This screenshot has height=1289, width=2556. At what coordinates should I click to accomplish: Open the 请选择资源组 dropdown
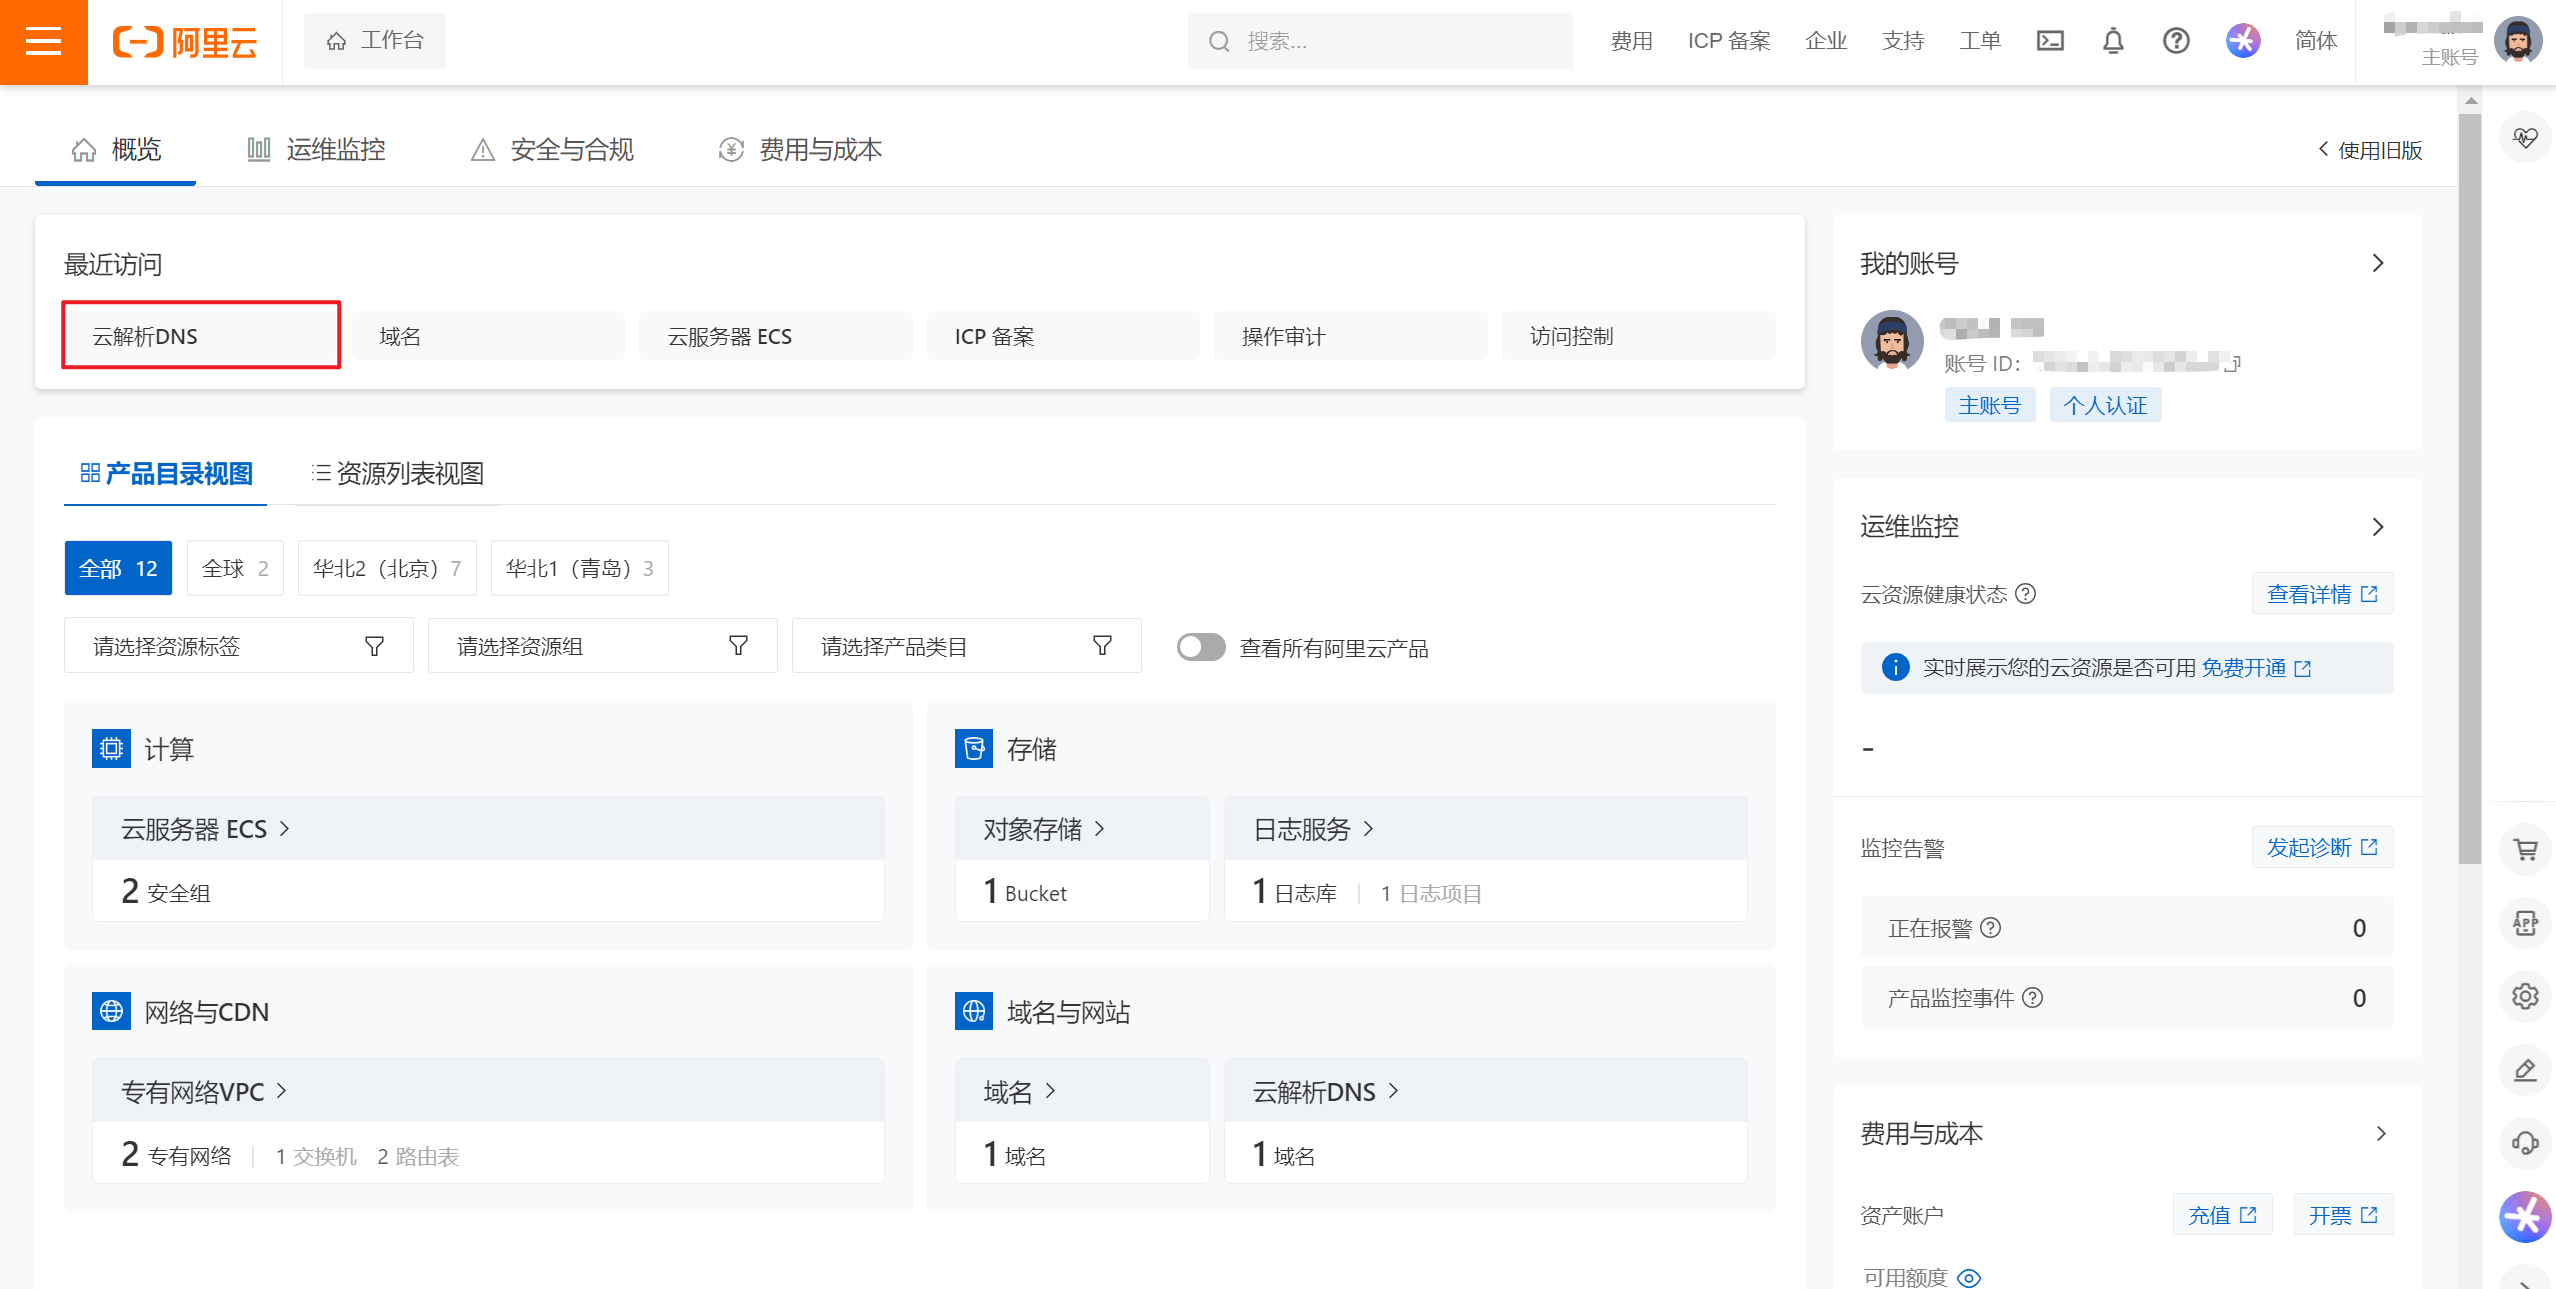click(x=603, y=646)
